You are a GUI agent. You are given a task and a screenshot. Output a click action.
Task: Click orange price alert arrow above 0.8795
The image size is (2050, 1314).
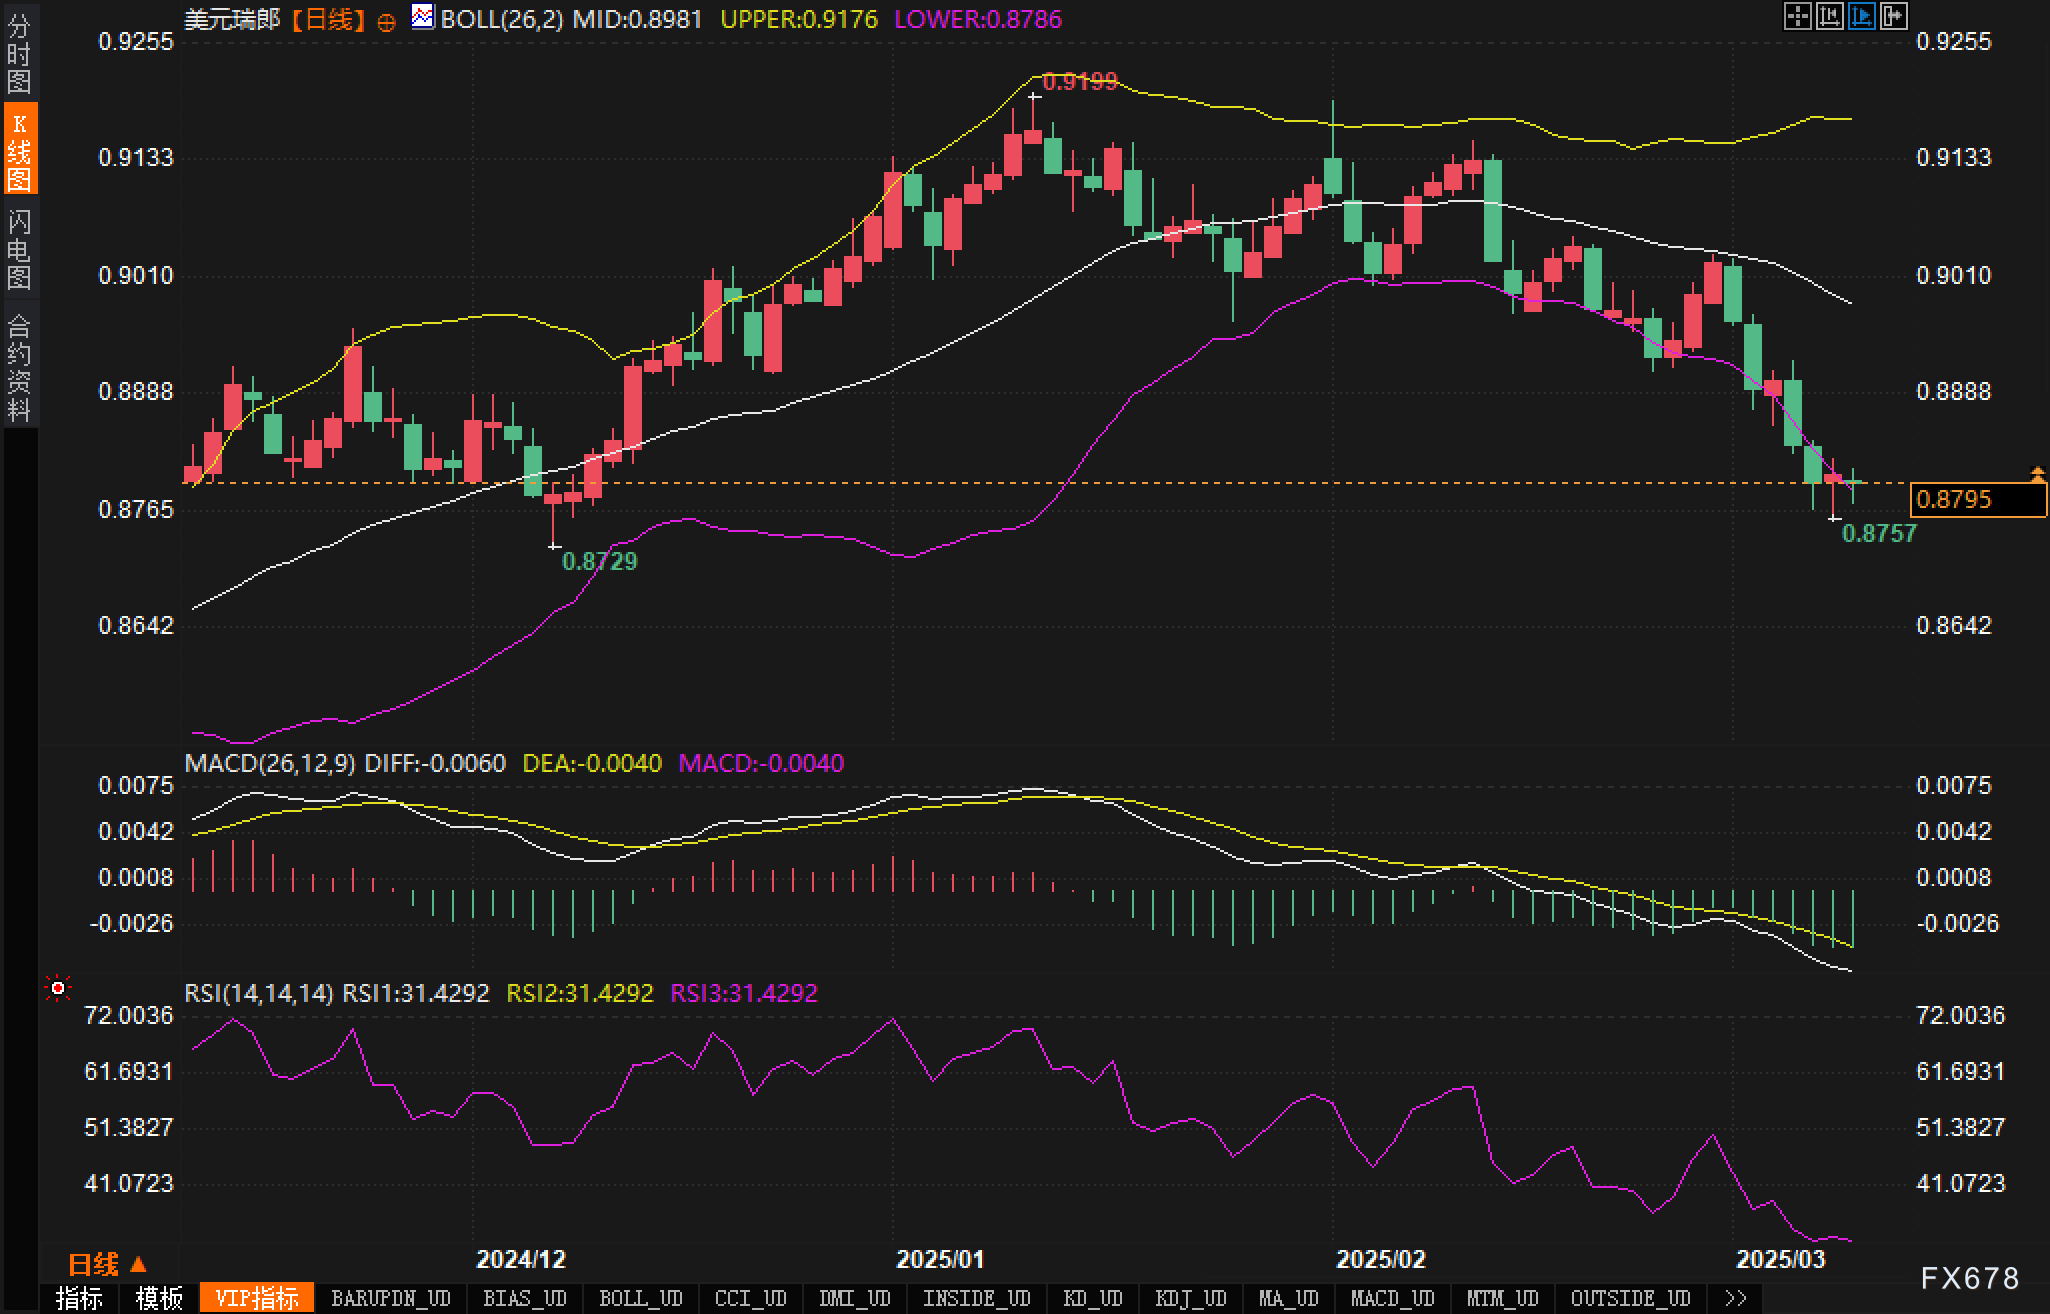coord(2037,474)
